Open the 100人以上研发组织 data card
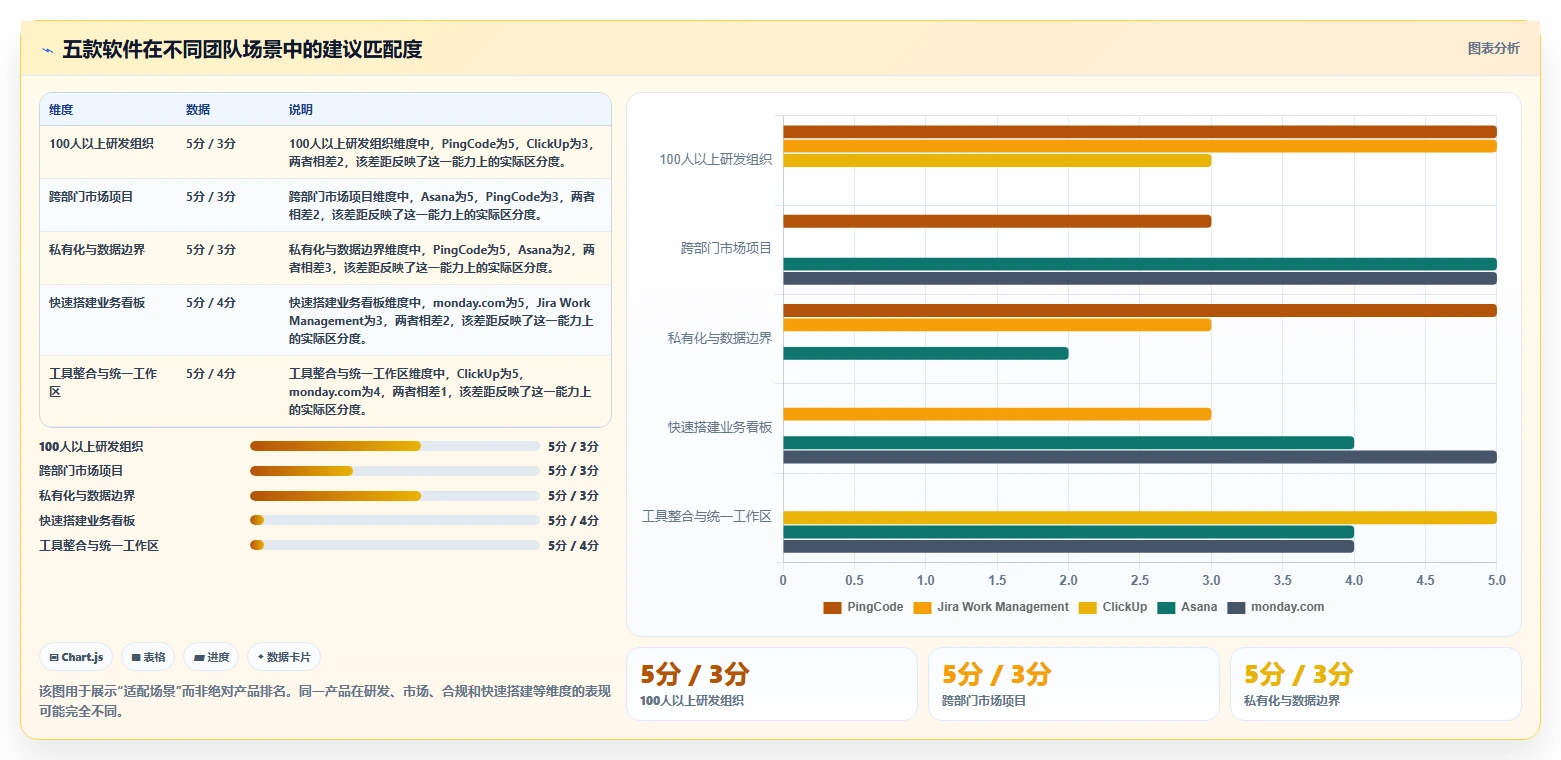Screen dimensions: 1561x760 point(771,684)
